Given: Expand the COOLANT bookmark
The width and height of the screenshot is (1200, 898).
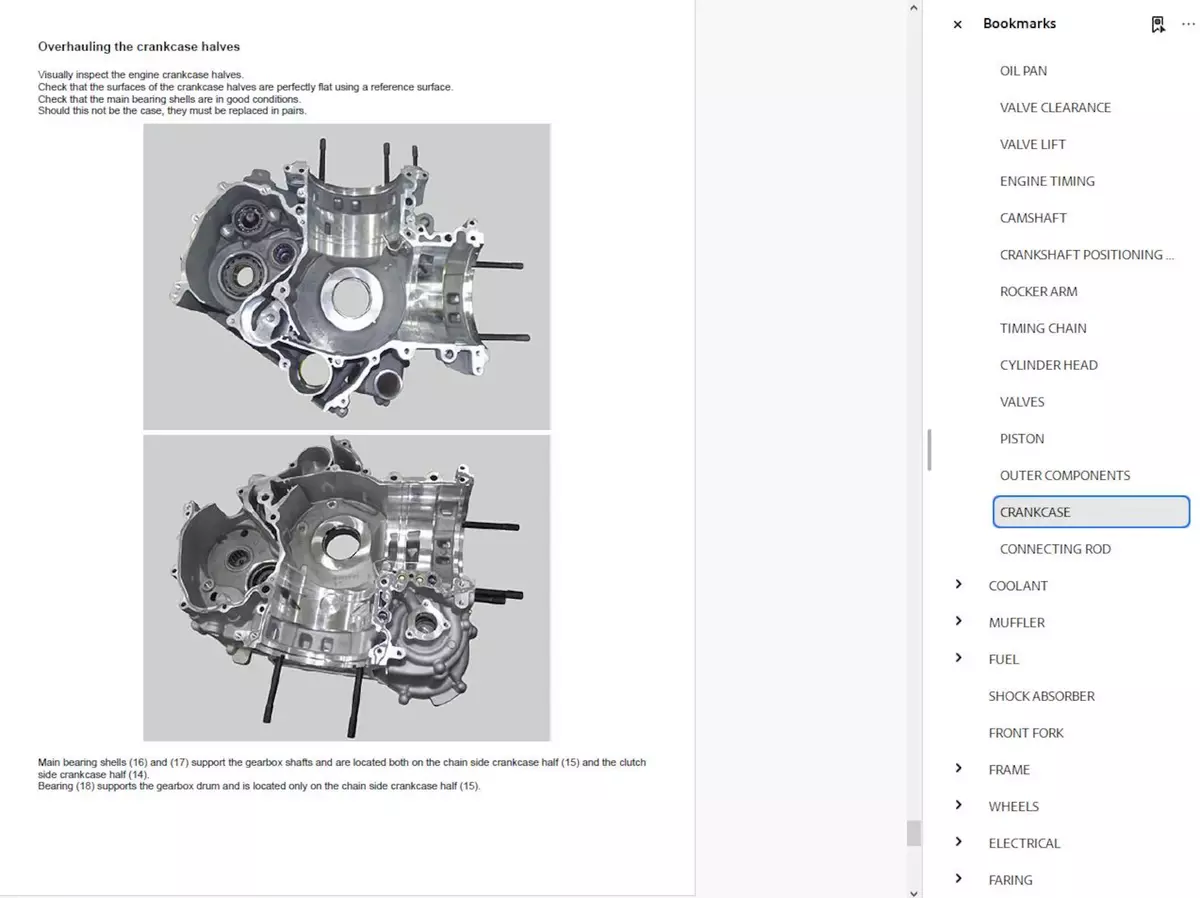Looking at the screenshot, I should 958,585.
